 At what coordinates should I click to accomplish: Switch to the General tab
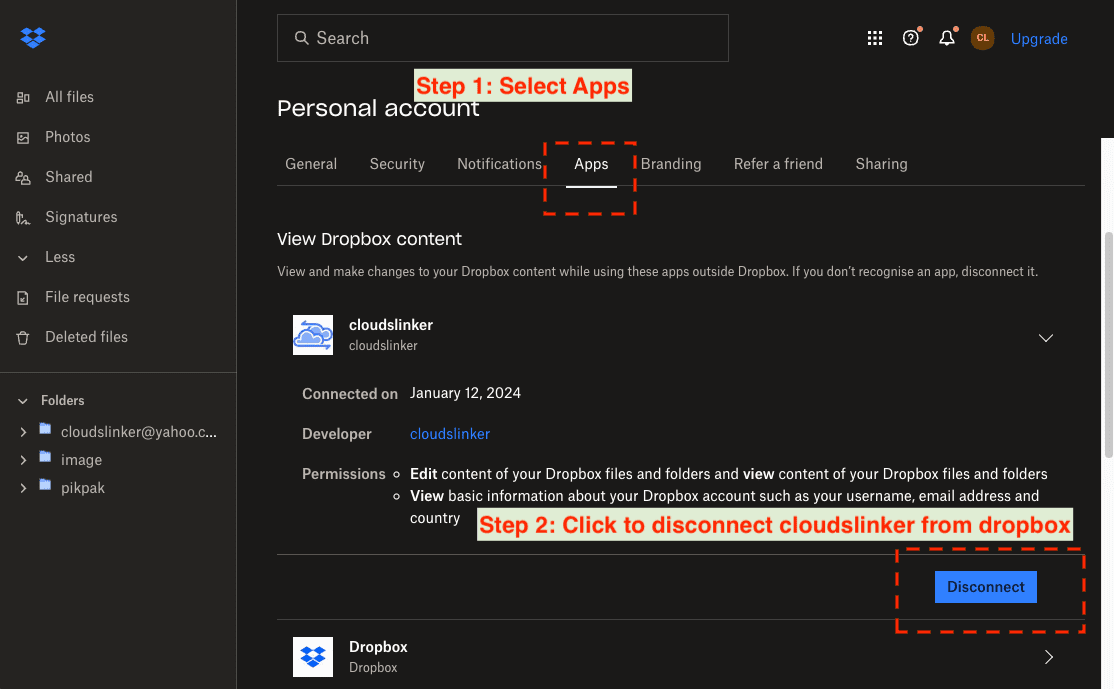[310, 164]
